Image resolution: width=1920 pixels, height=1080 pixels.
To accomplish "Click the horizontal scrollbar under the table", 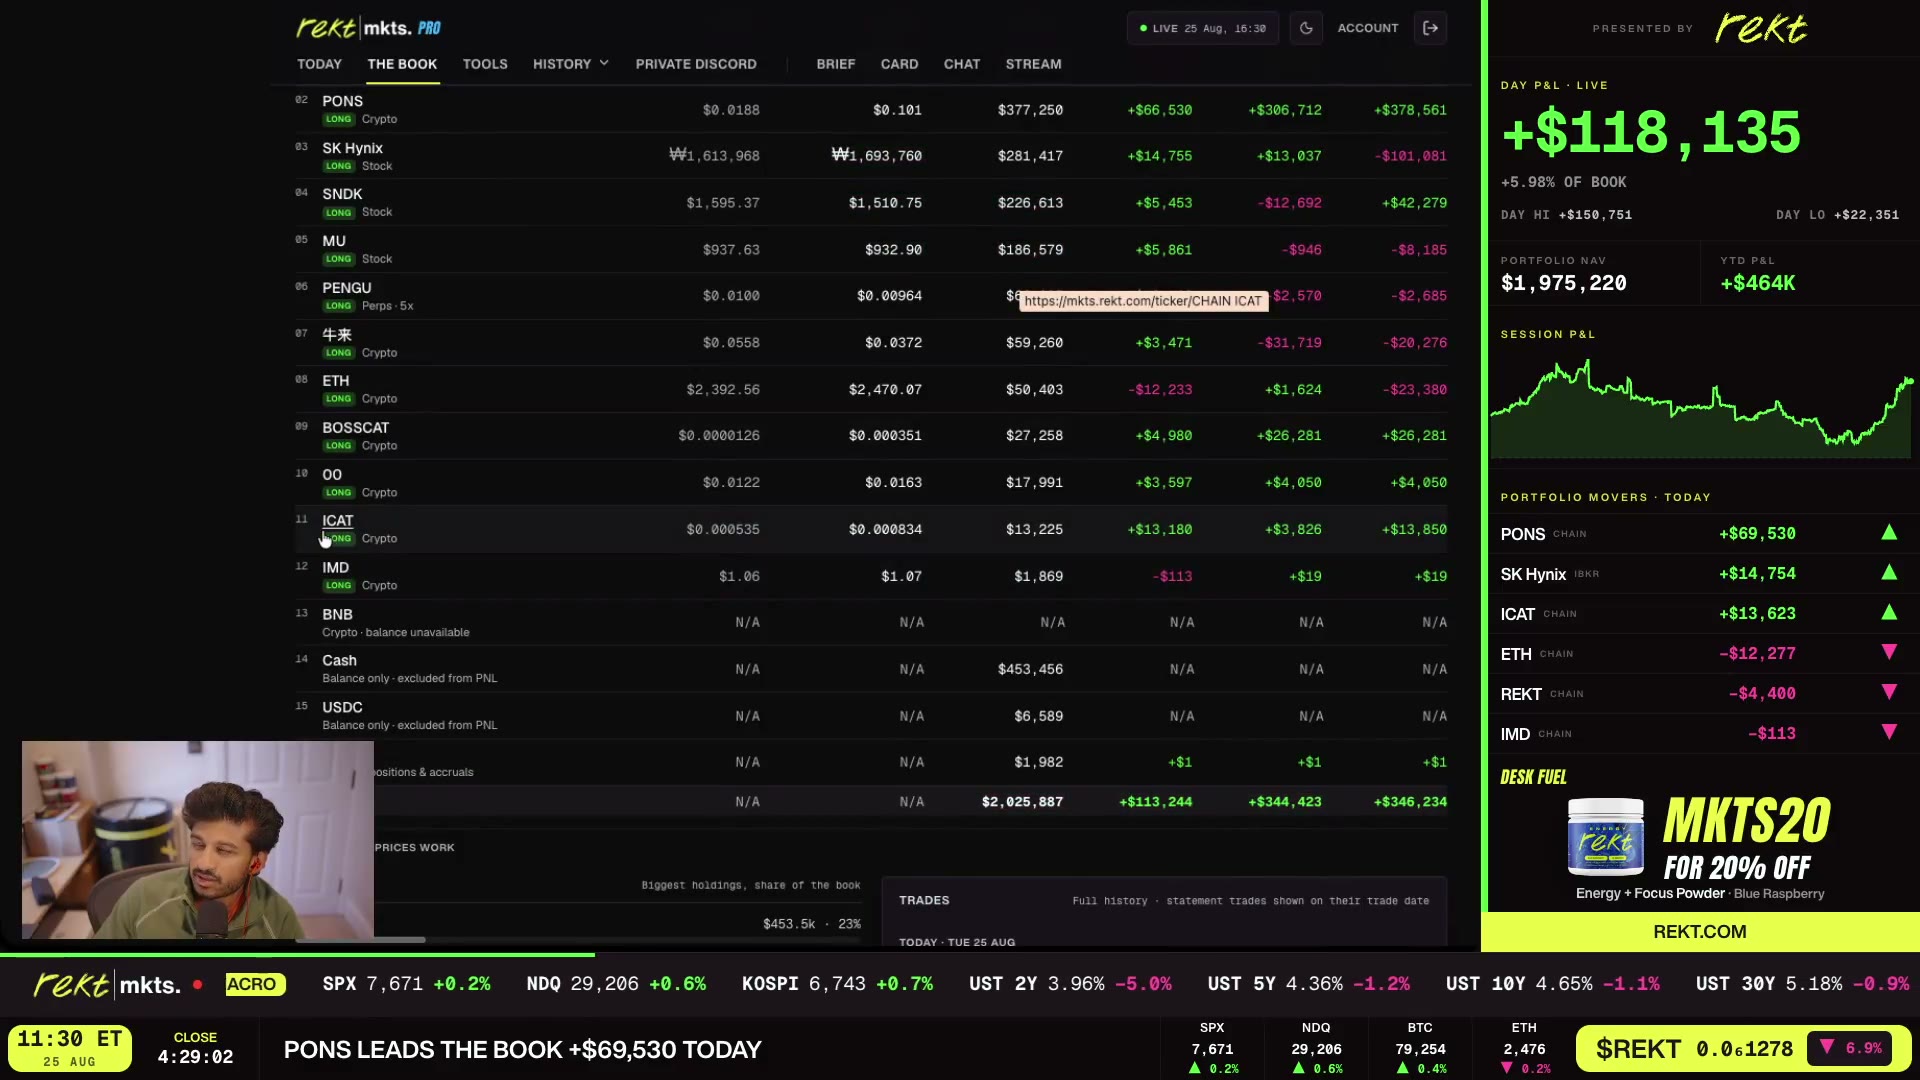I will tap(360, 940).
